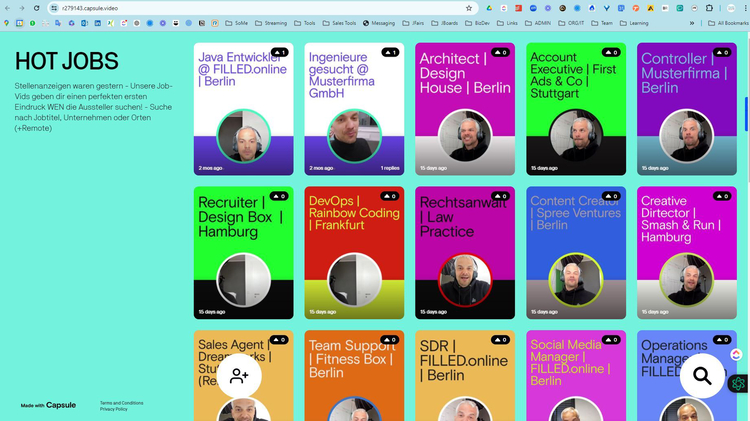Click upvote badge on DevOps card
The image size is (750, 421).
point(390,196)
